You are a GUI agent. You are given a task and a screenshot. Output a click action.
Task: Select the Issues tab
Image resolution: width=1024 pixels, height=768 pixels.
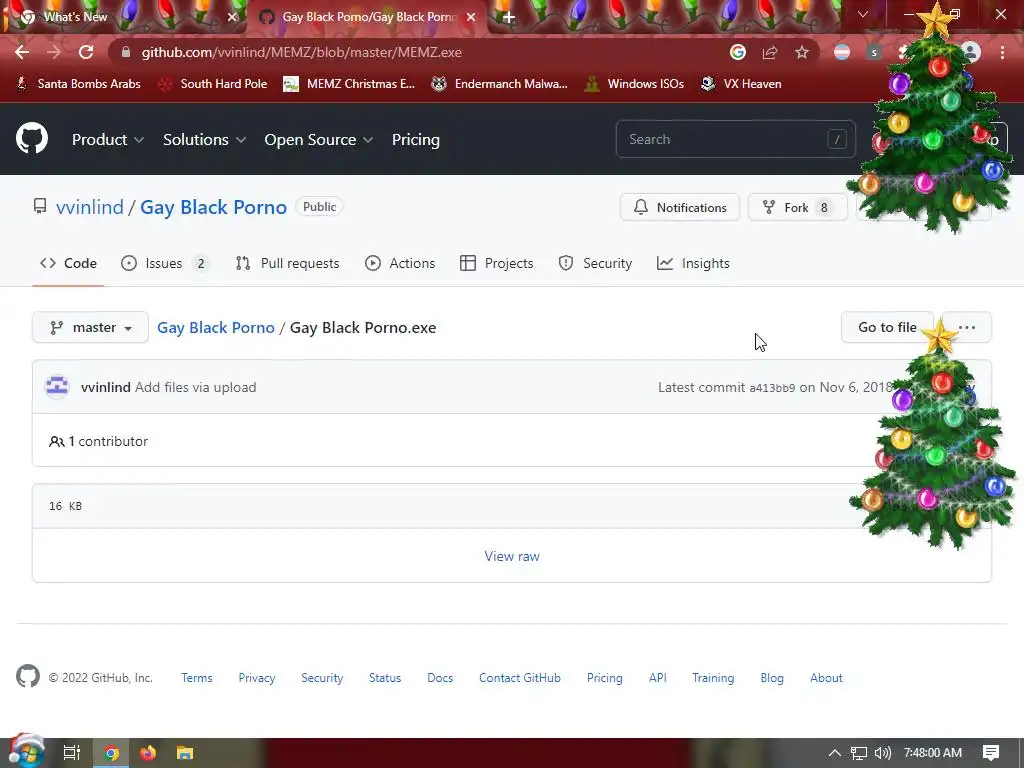coord(165,263)
